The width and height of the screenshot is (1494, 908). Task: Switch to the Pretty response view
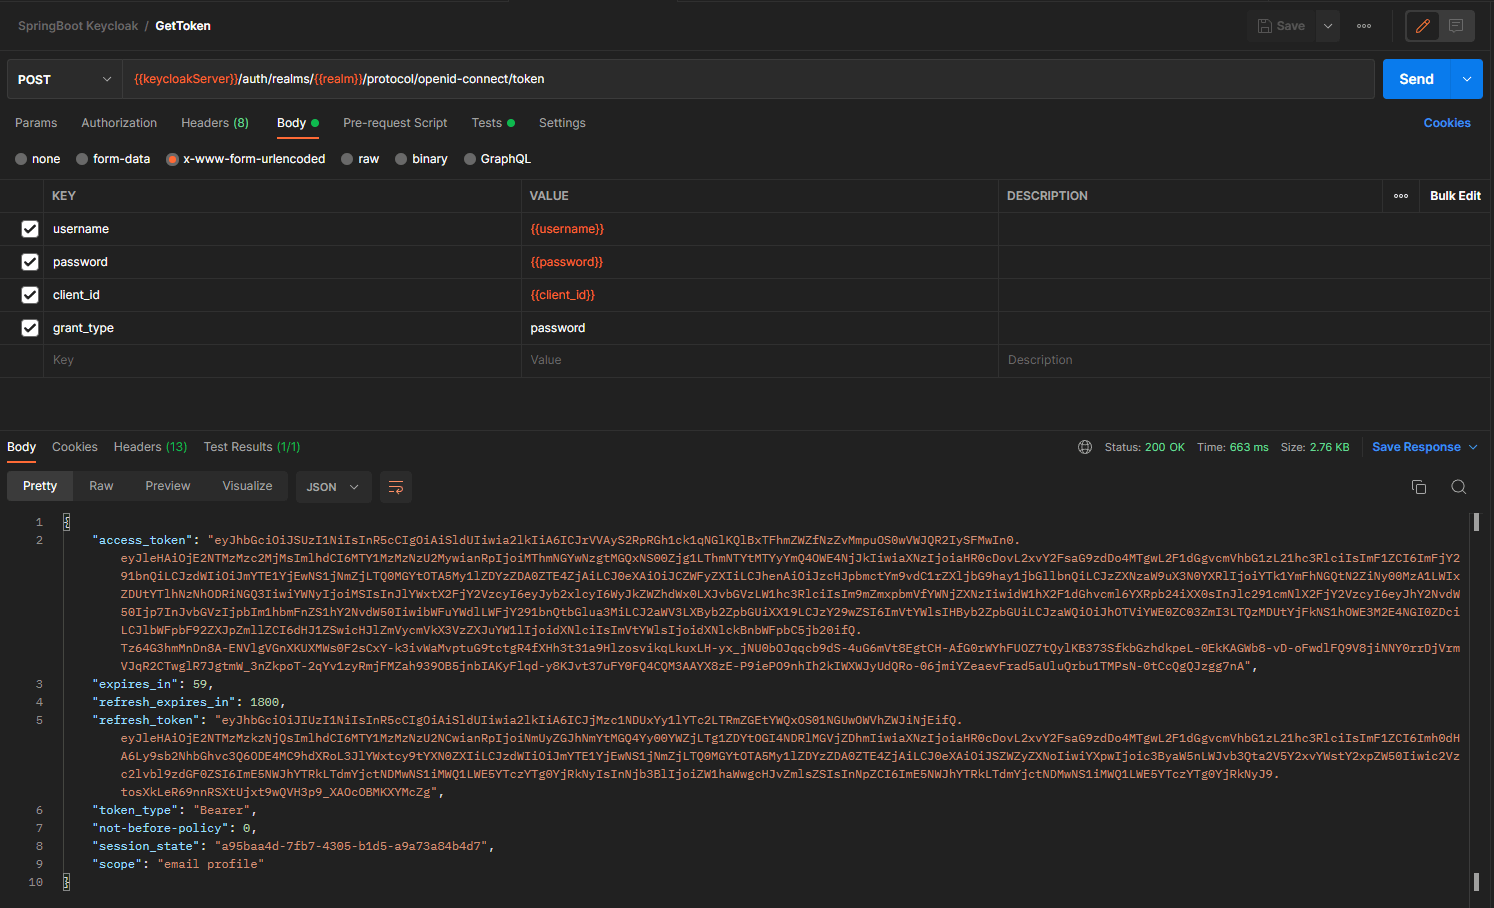pos(40,486)
